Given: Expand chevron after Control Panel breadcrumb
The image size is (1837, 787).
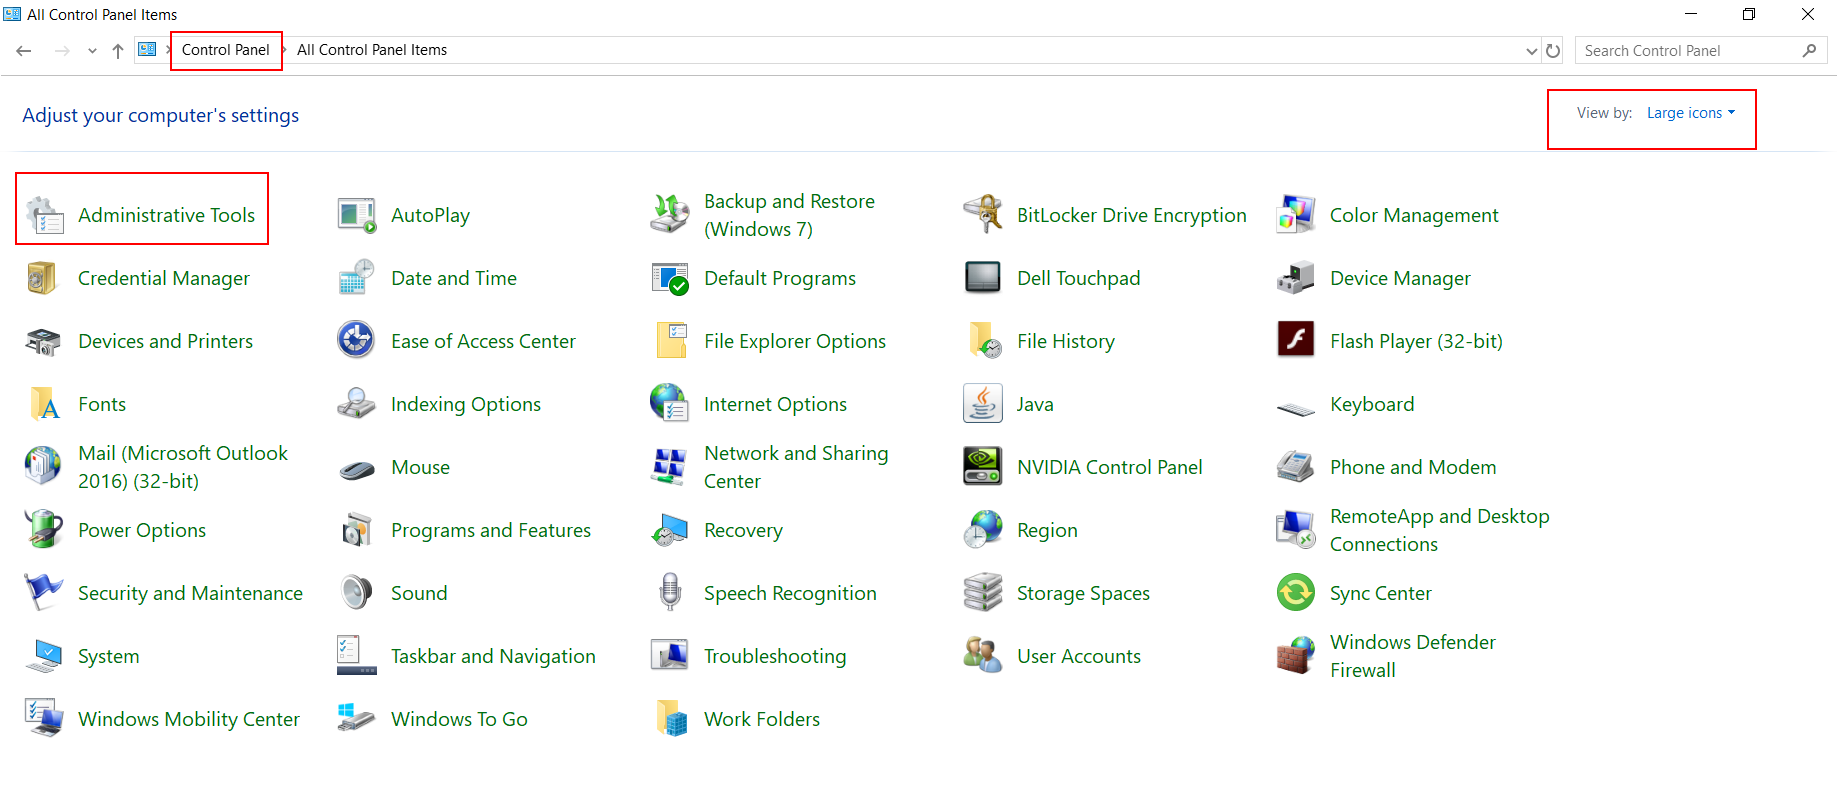Looking at the screenshot, I should [283, 50].
